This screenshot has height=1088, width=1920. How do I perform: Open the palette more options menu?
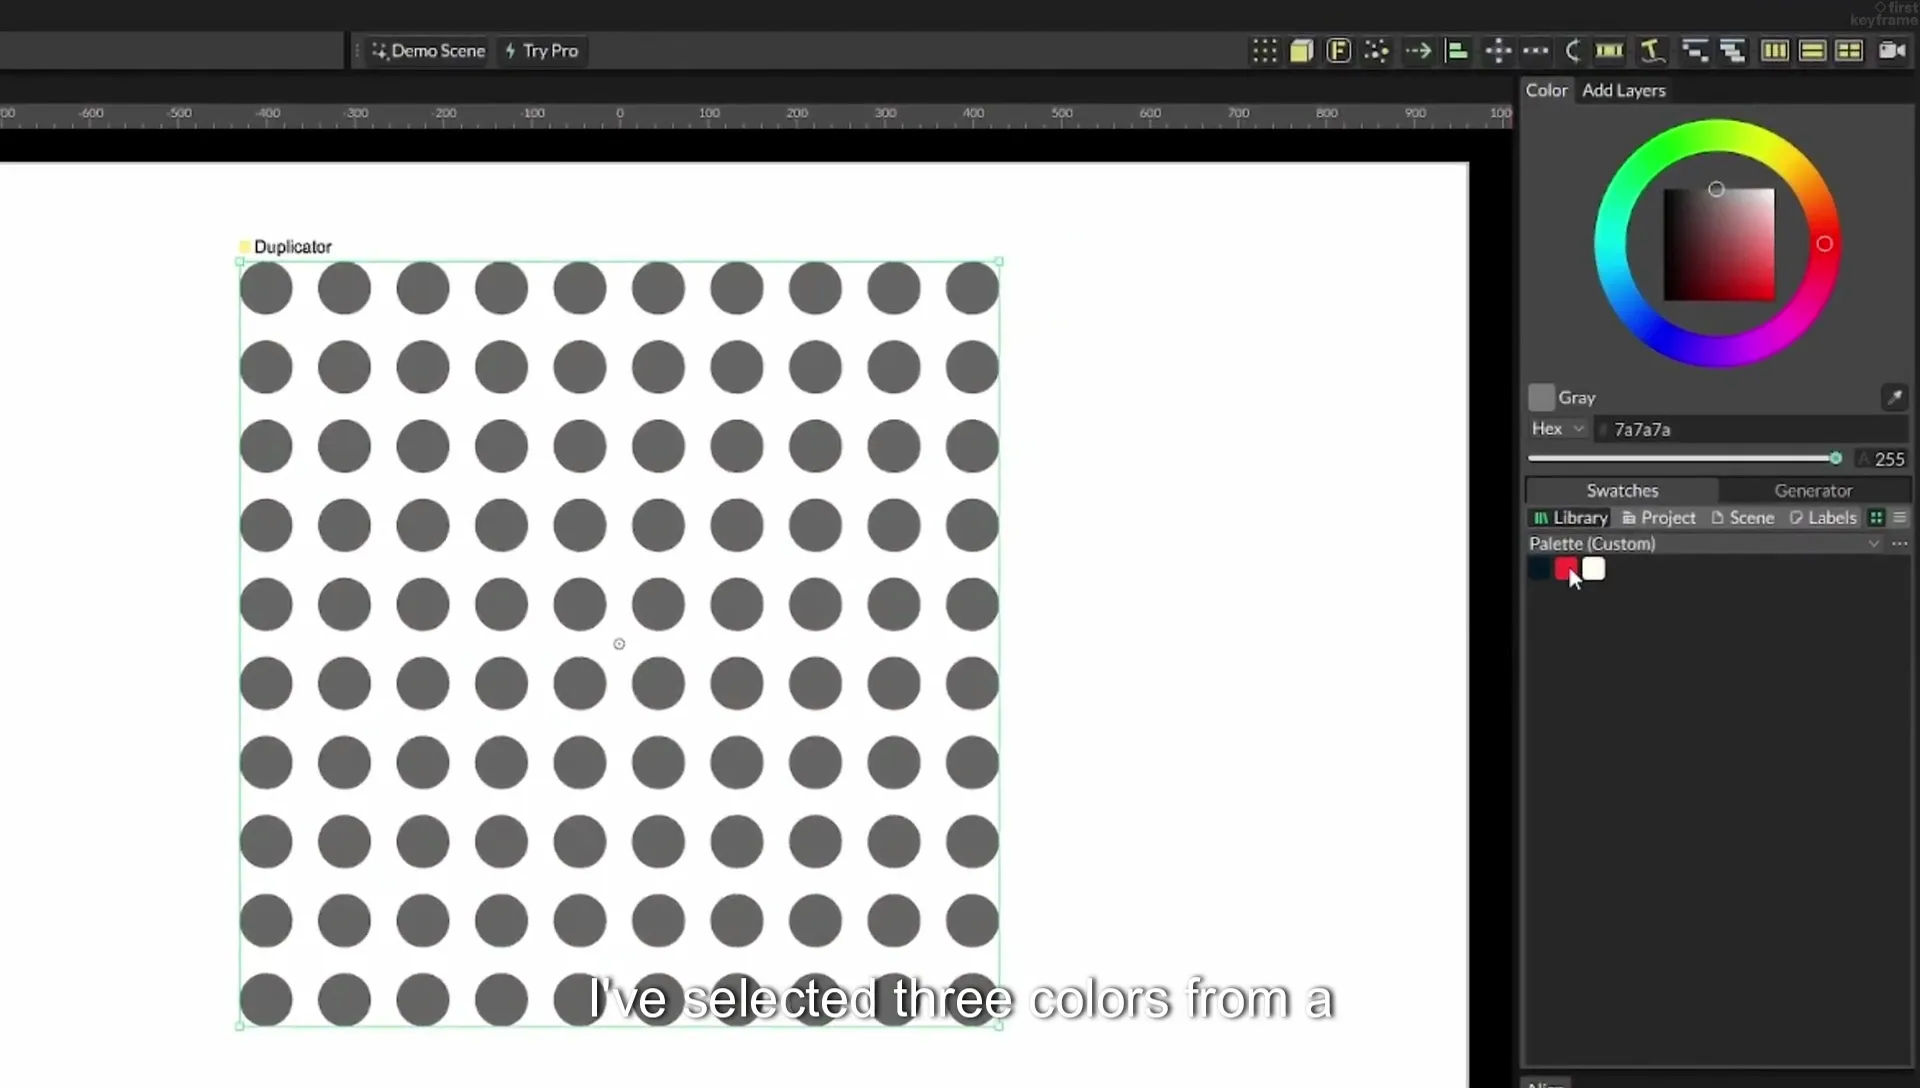pos(1899,544)
